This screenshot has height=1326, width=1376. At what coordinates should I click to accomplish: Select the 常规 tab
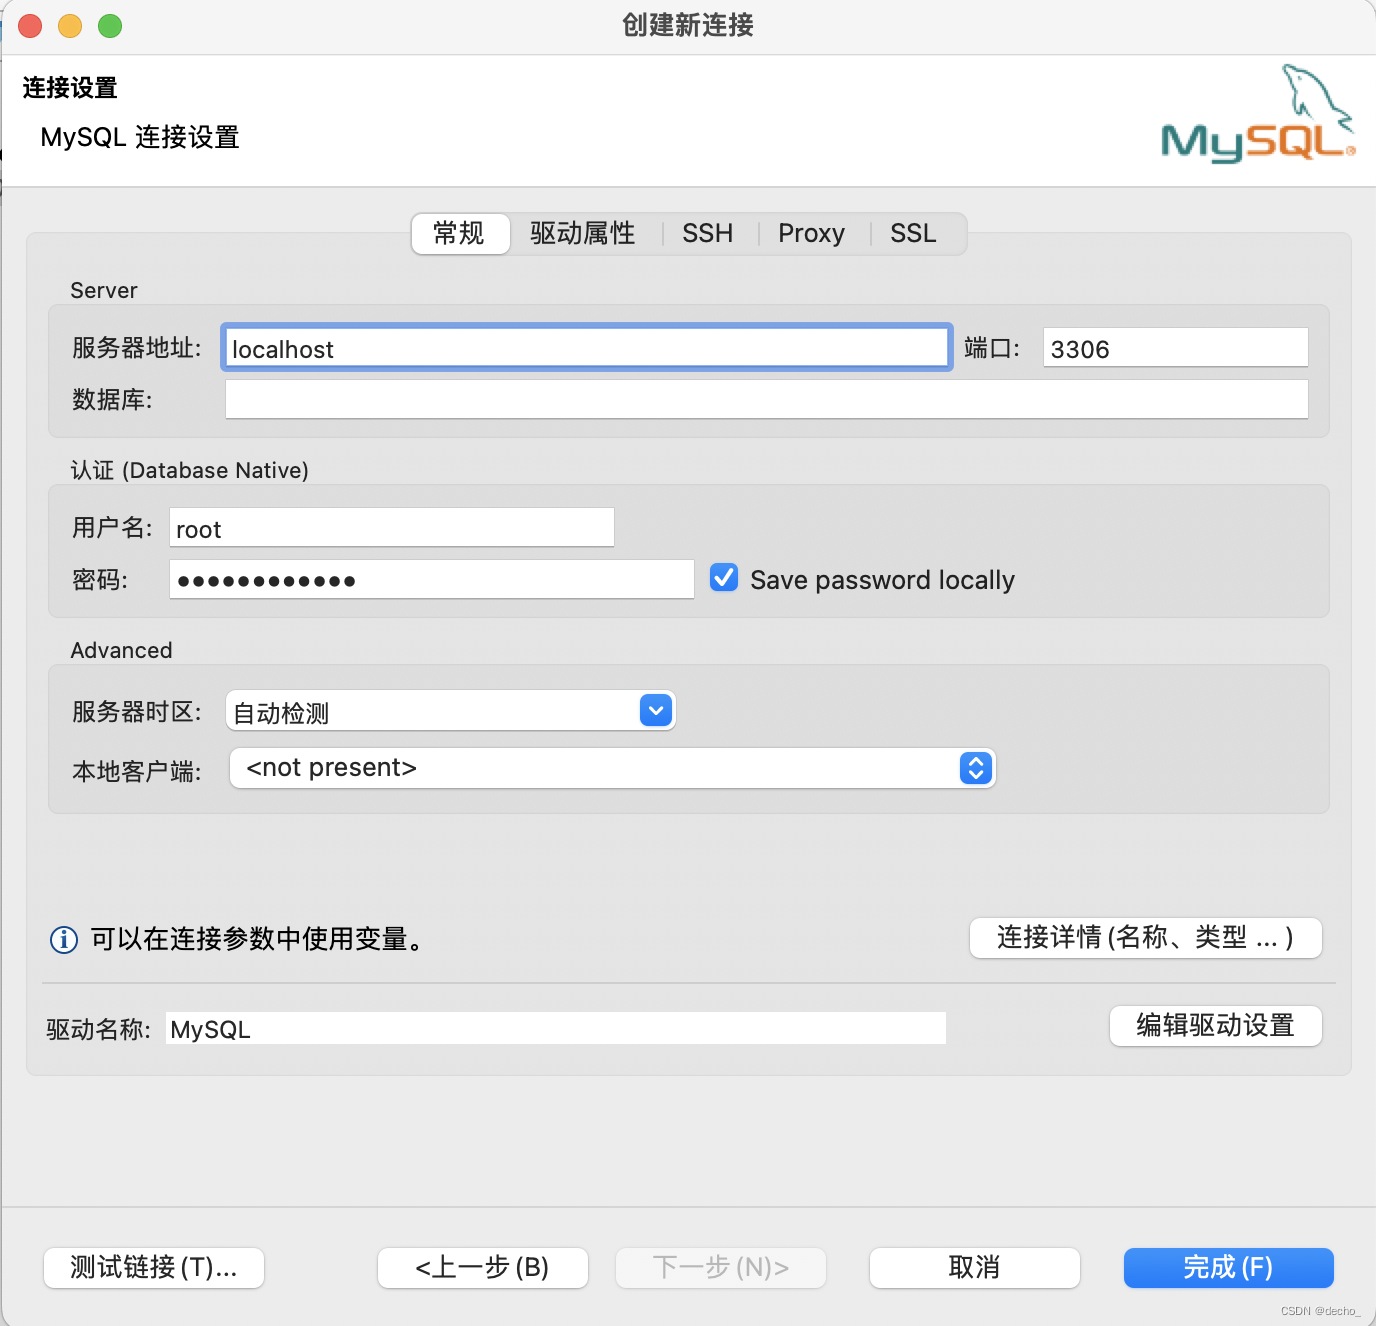460,233
